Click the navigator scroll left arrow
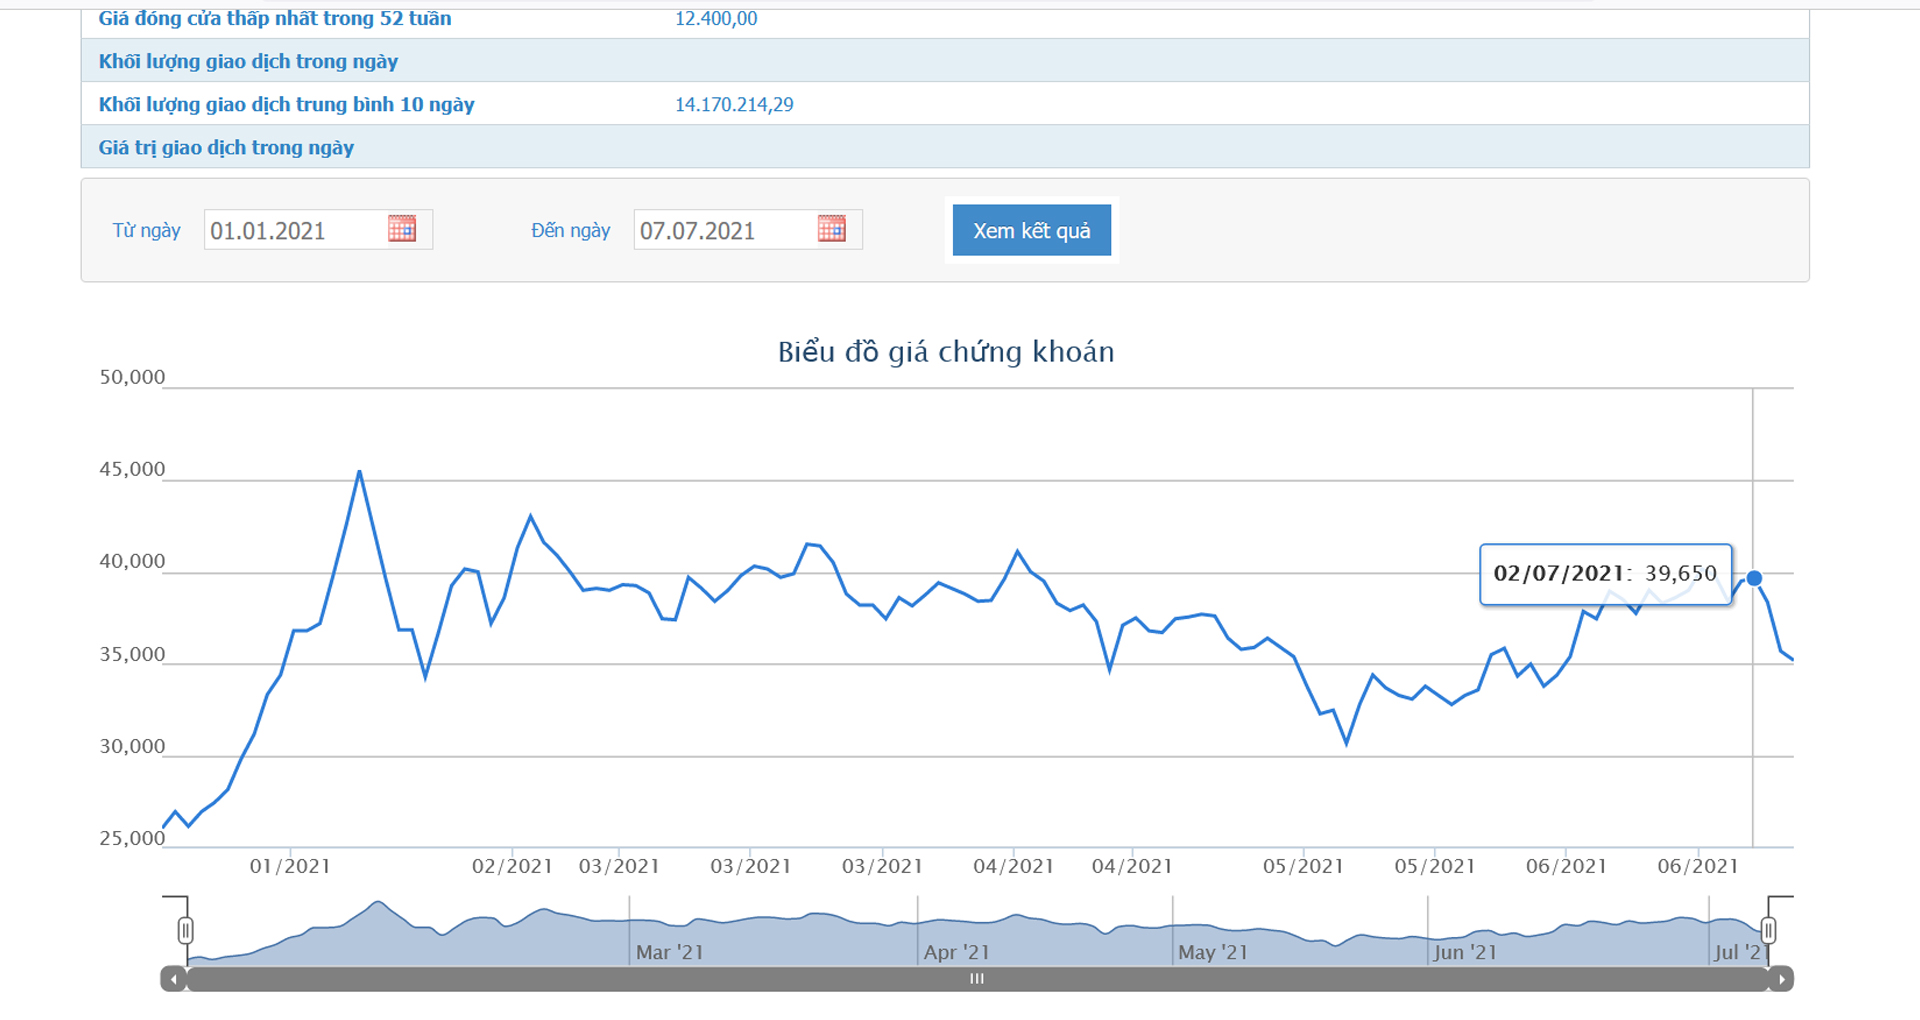Image resolution: width=1920 pixels, height=1020 pixels. click(174, 979)
